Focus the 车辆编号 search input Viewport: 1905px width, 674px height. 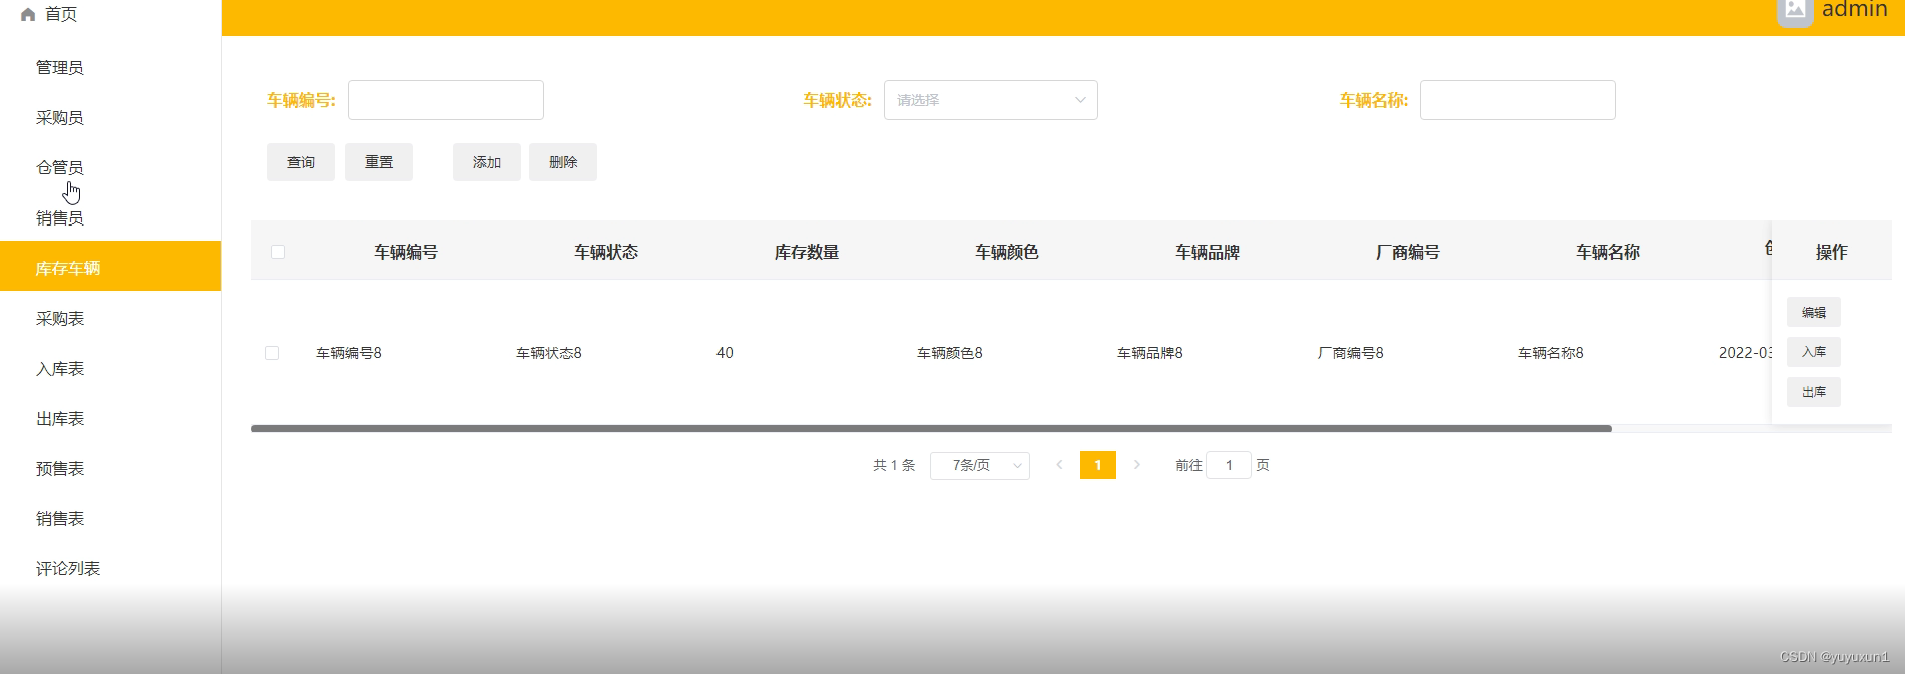pos(446,100)
